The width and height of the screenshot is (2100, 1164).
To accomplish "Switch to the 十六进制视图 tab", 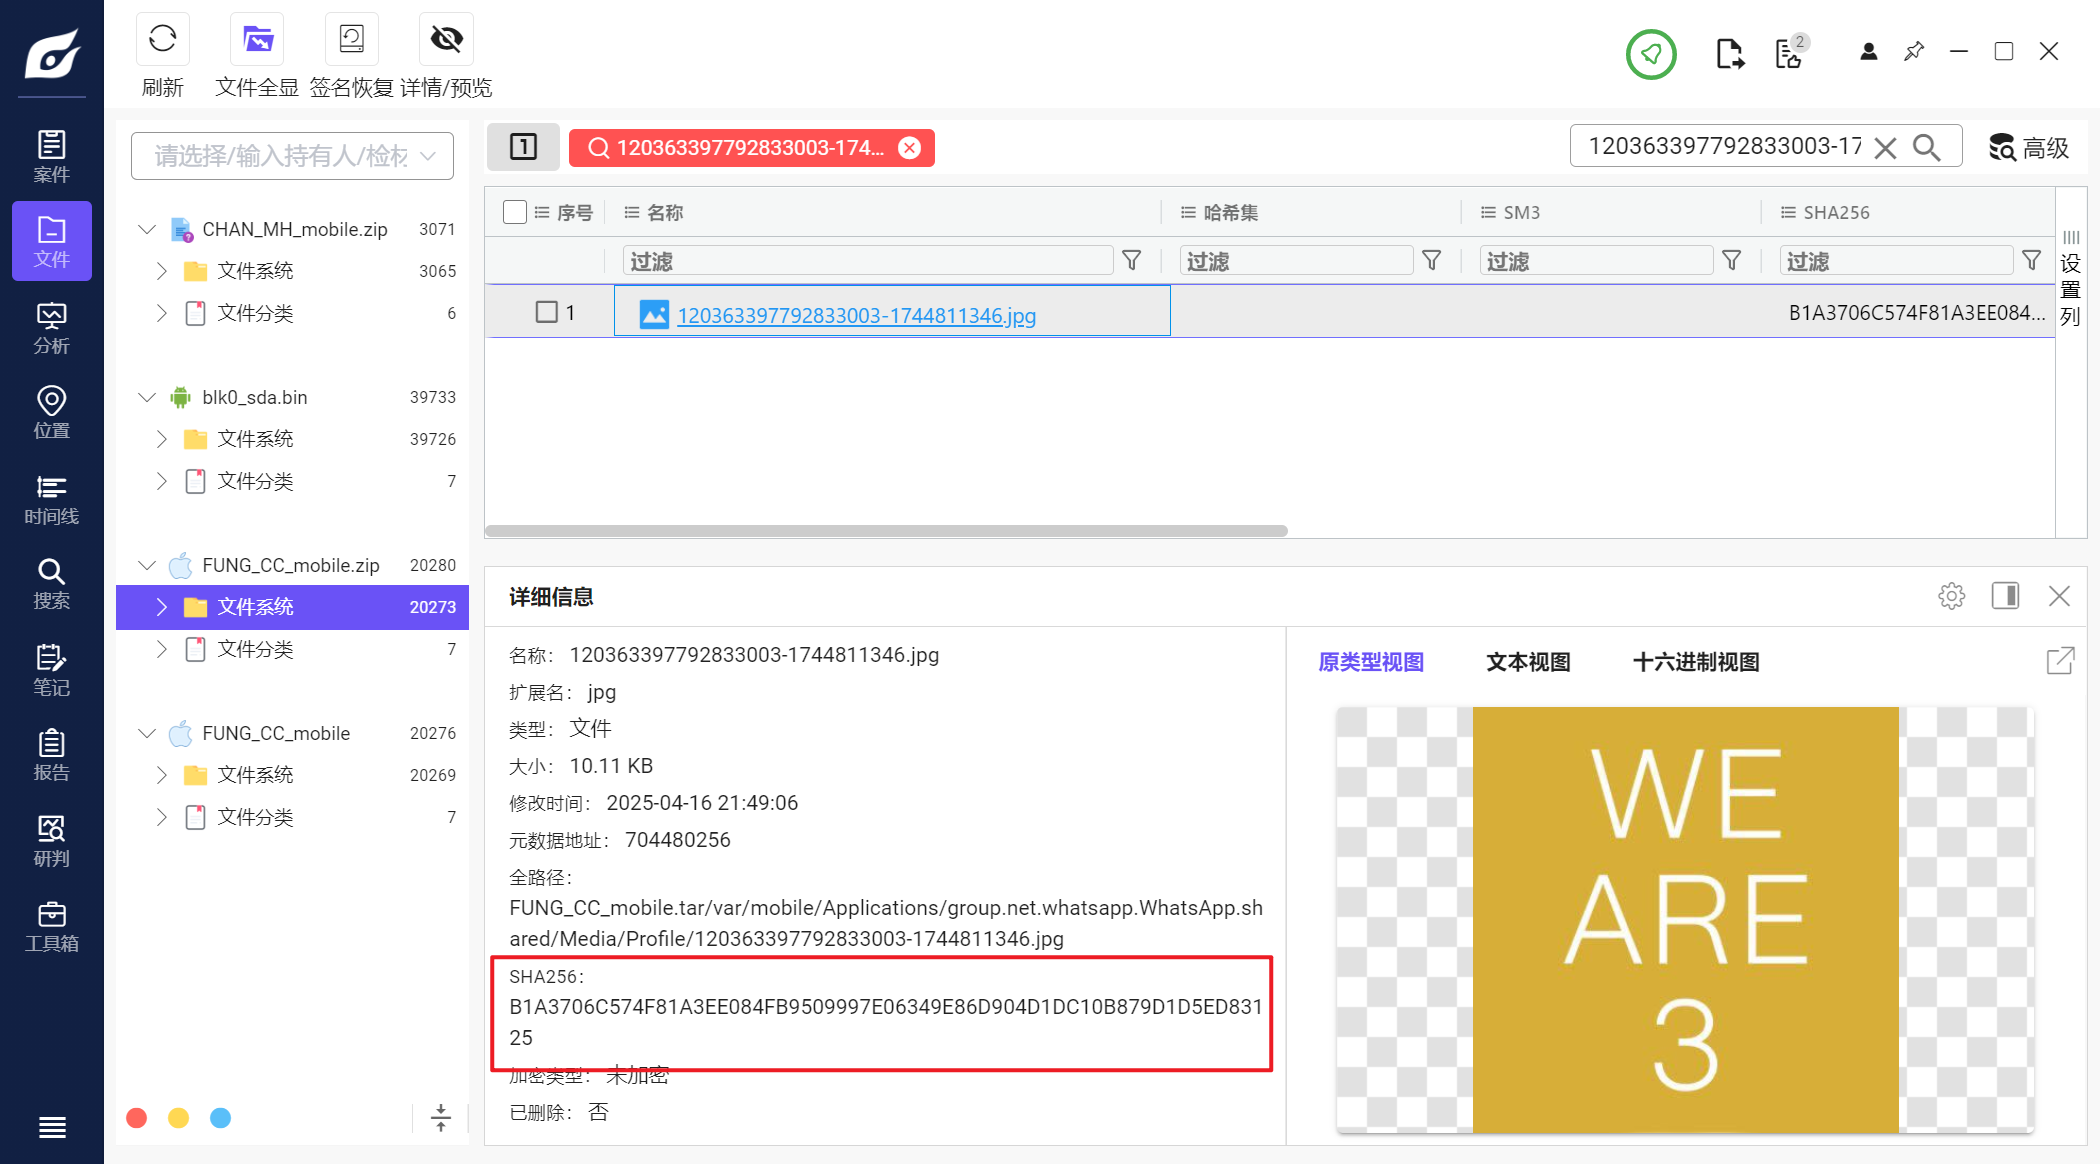I will coord(1695,662).
